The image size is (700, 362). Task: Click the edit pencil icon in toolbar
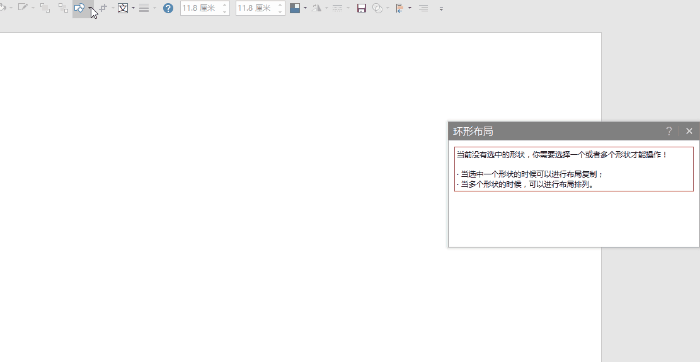pyautogui.click(x=22, y=8)
